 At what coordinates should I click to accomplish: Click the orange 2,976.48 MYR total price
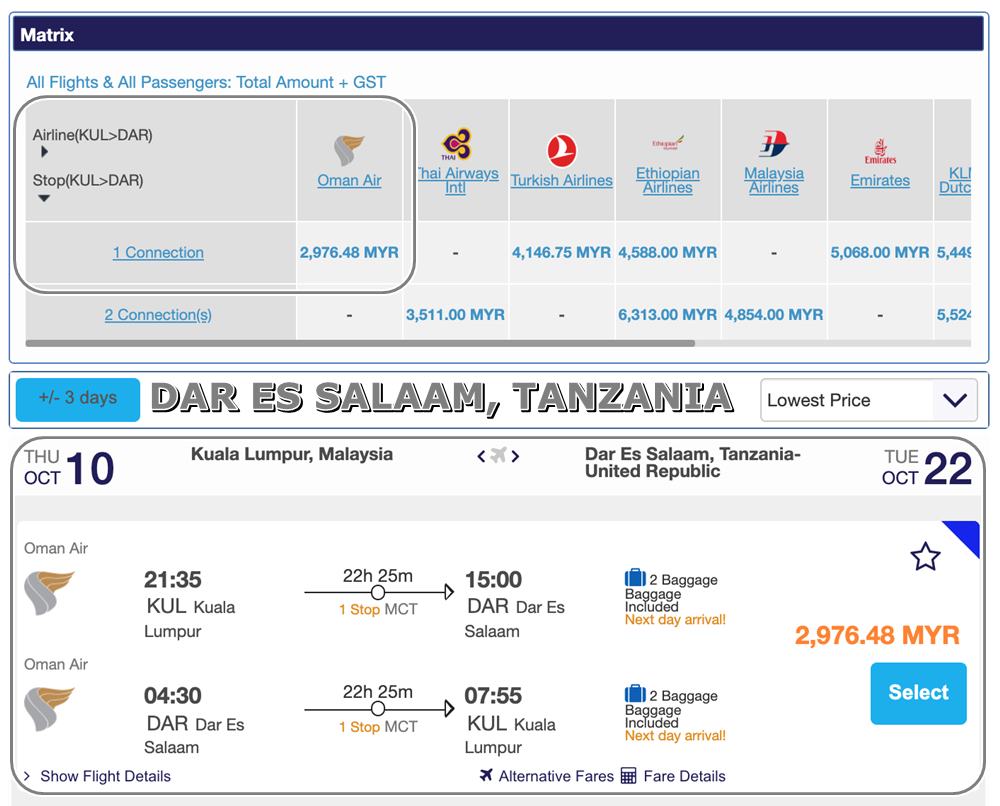tap(877, 635)
